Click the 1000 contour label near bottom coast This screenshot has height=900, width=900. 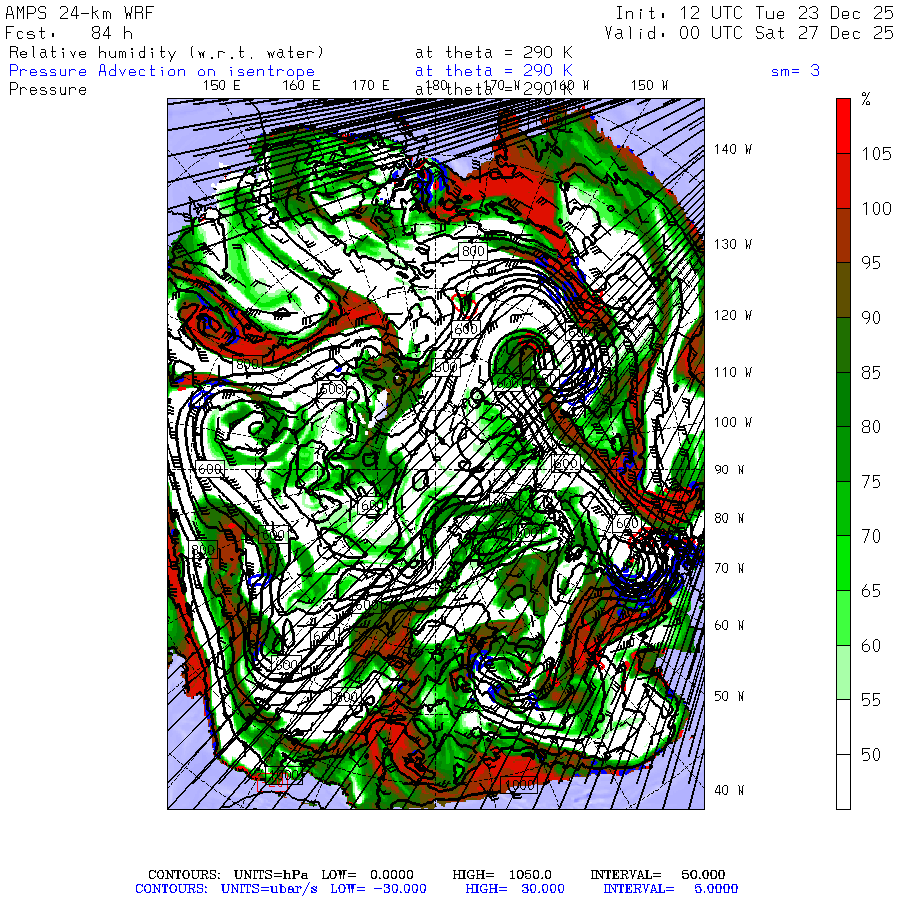coord(519,784)
